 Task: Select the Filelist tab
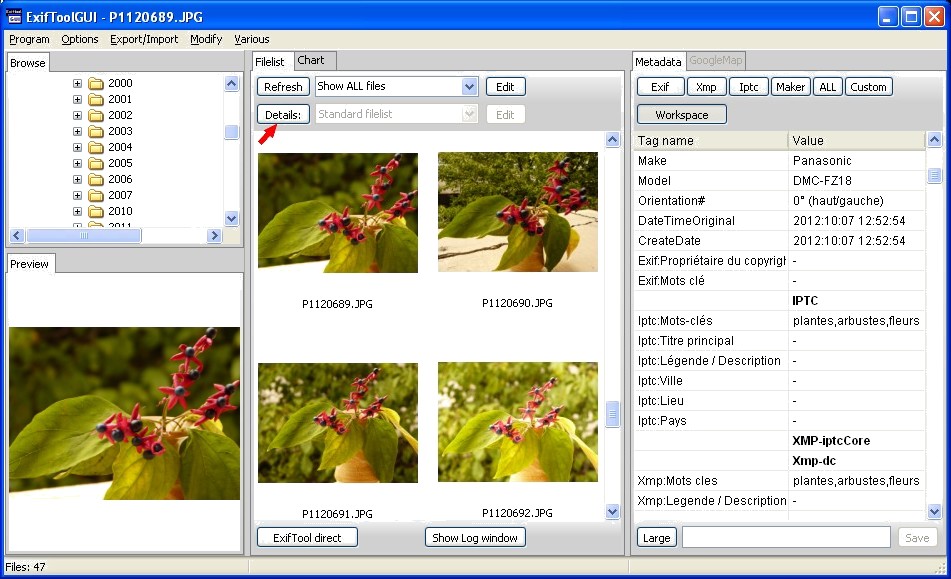[271, 62]
